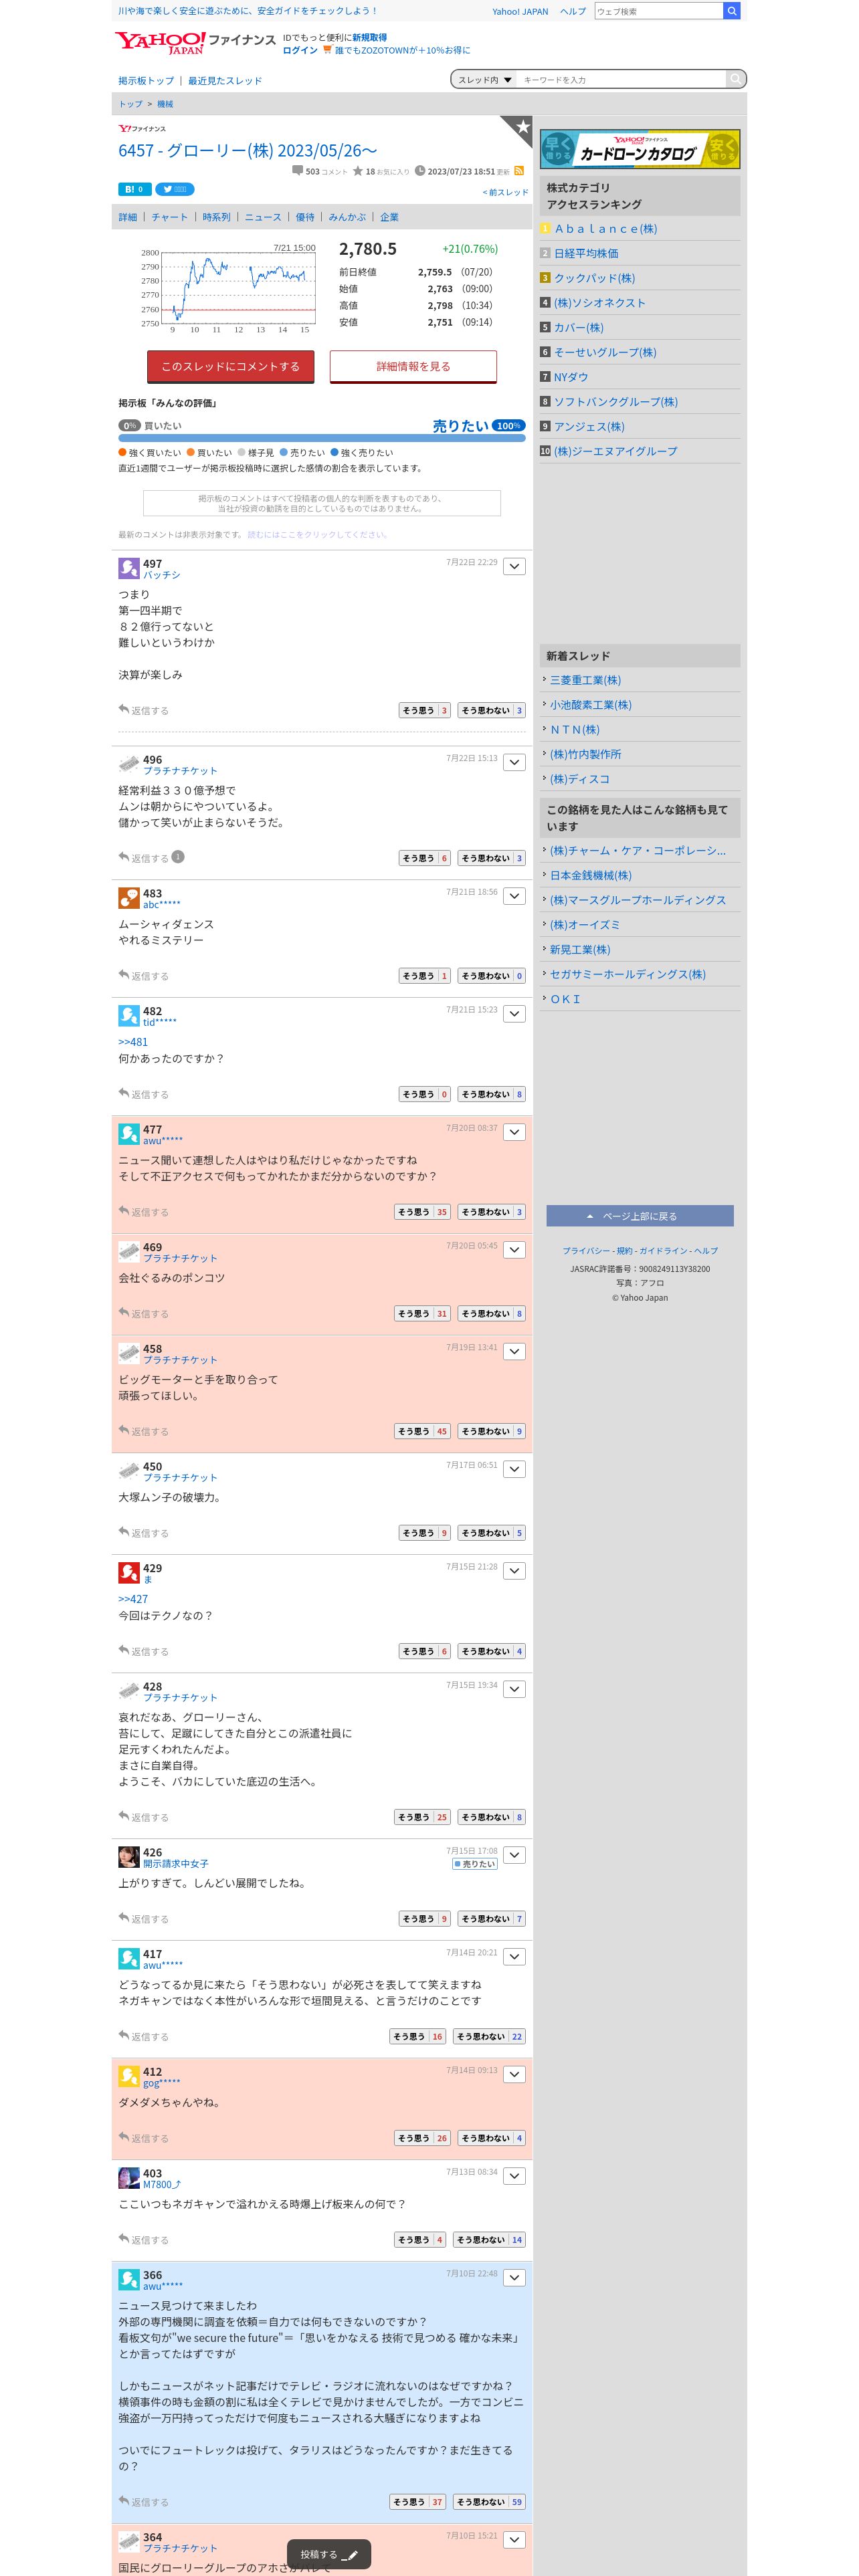Click the web search magnifier icon

pos(731,11)
